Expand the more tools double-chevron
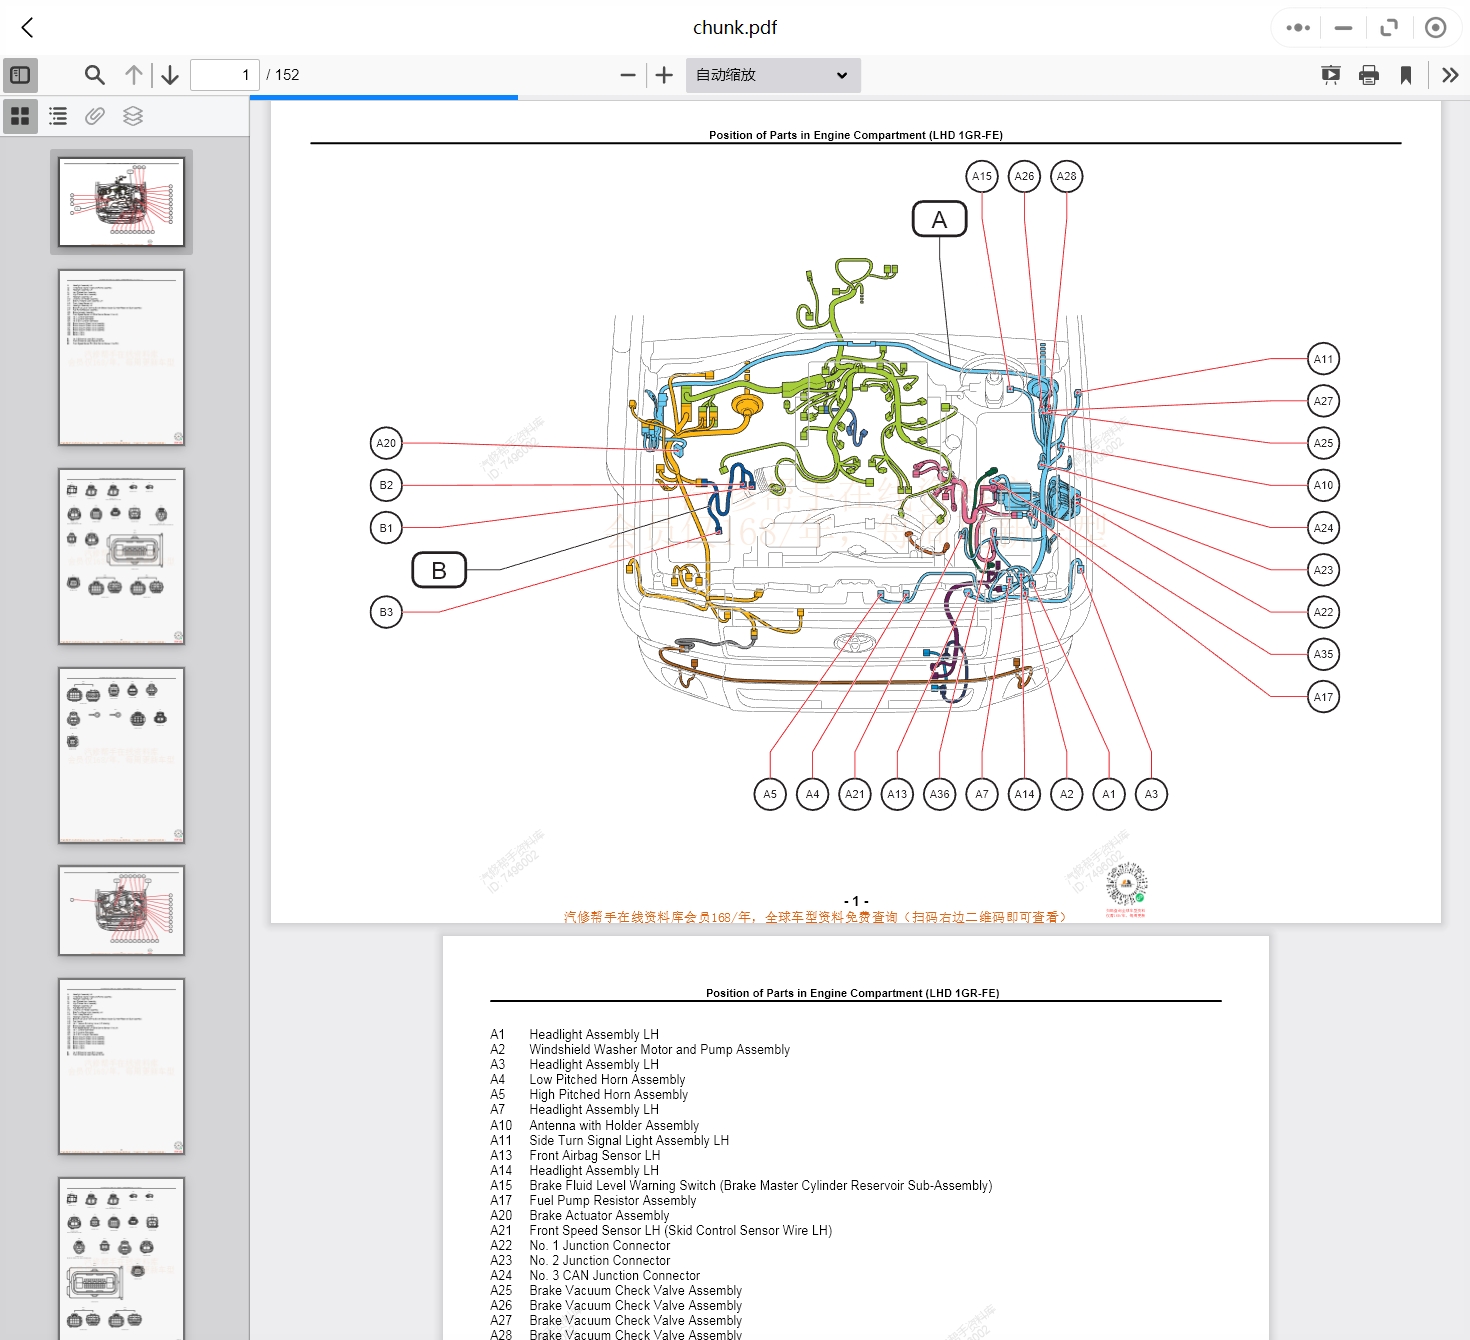 (1450, 75)
